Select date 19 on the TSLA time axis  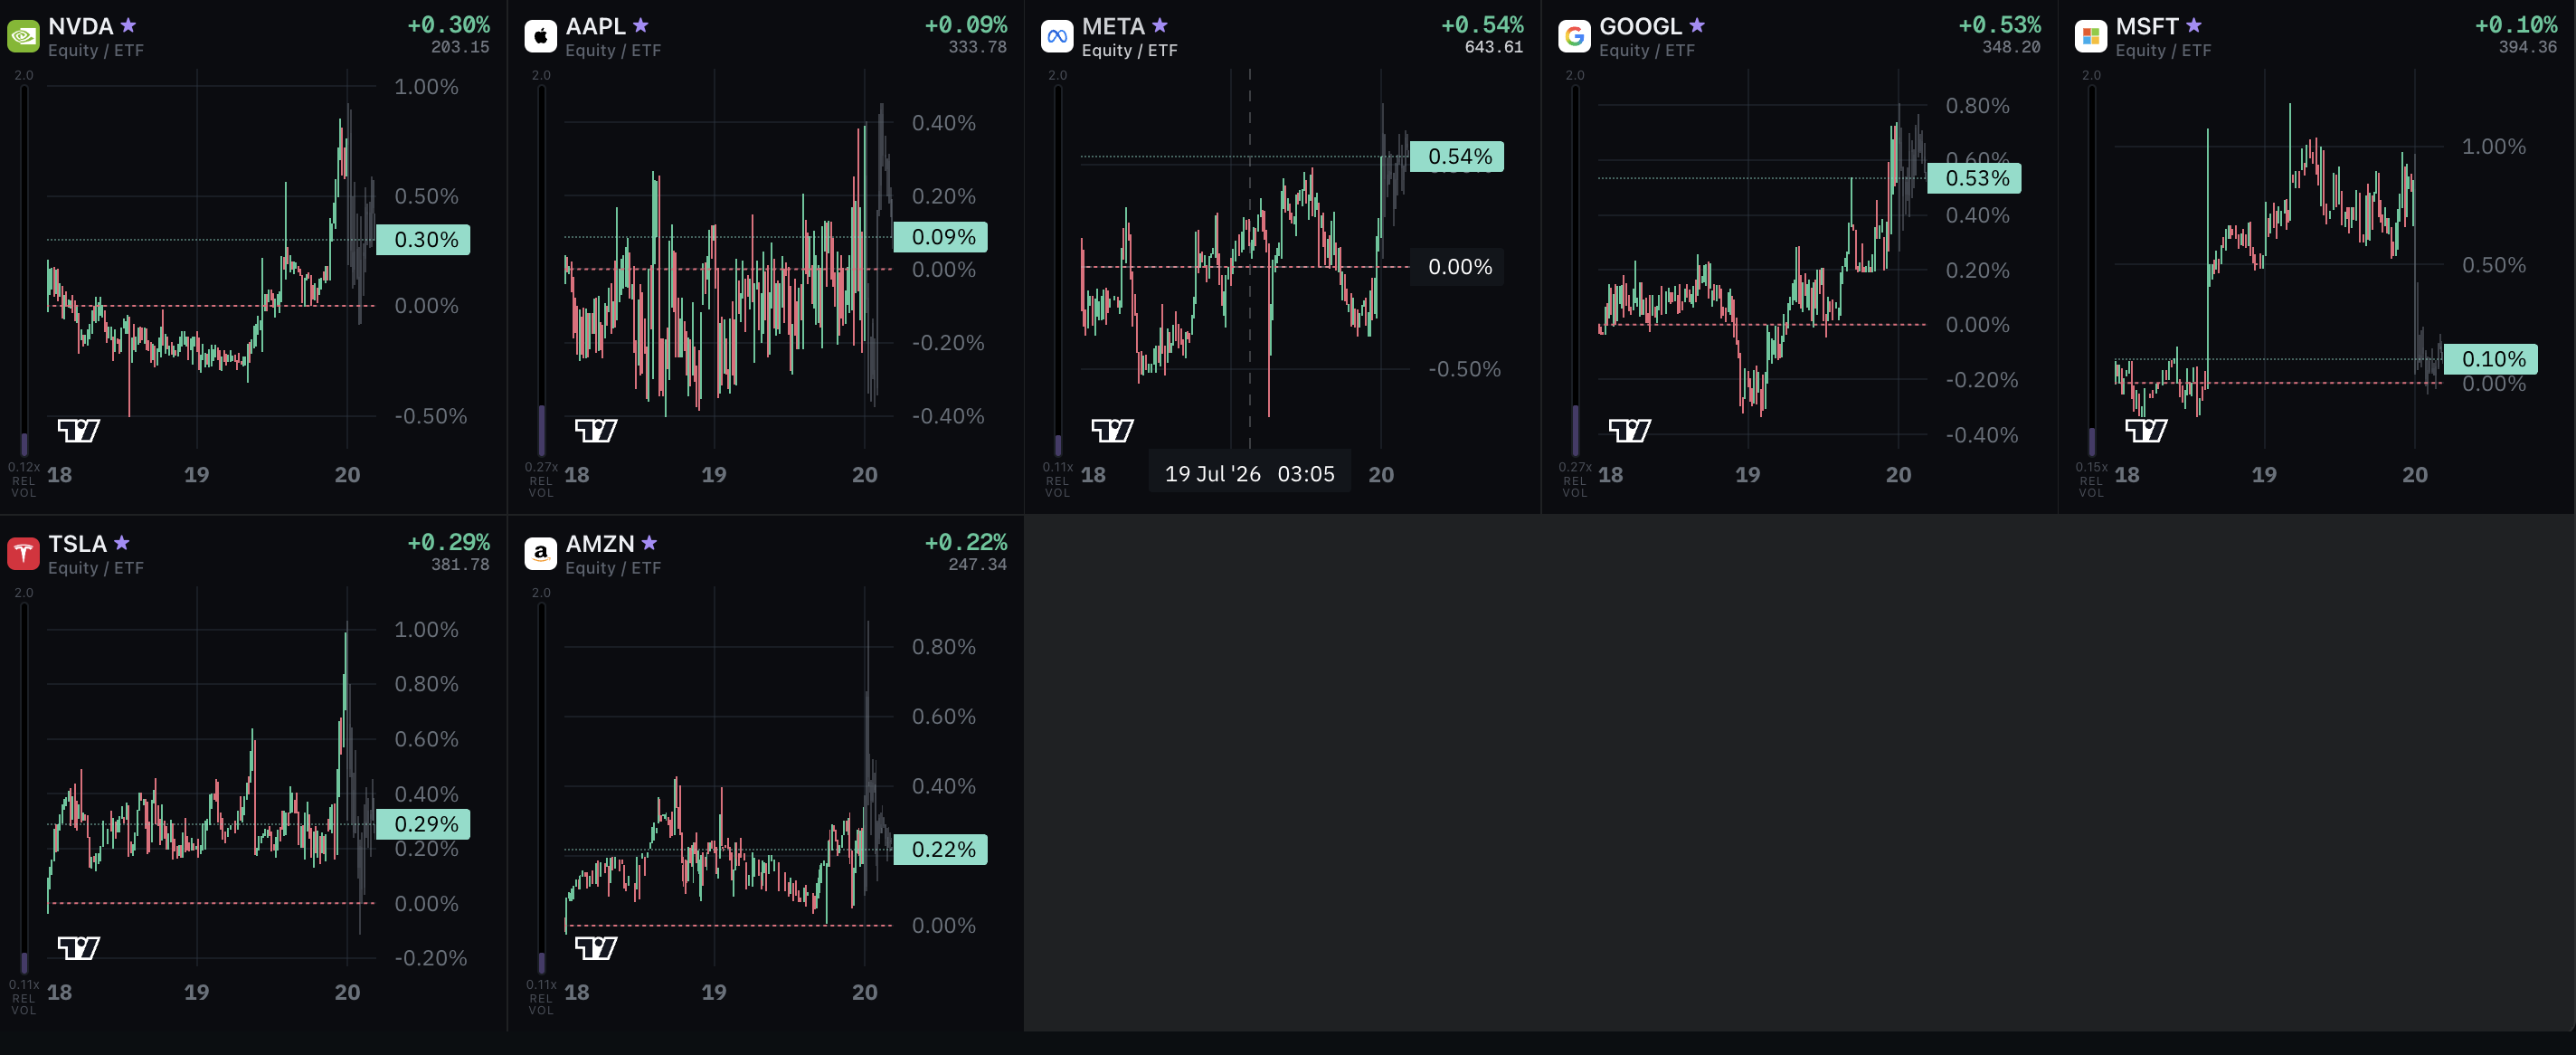tap(197, 992)
